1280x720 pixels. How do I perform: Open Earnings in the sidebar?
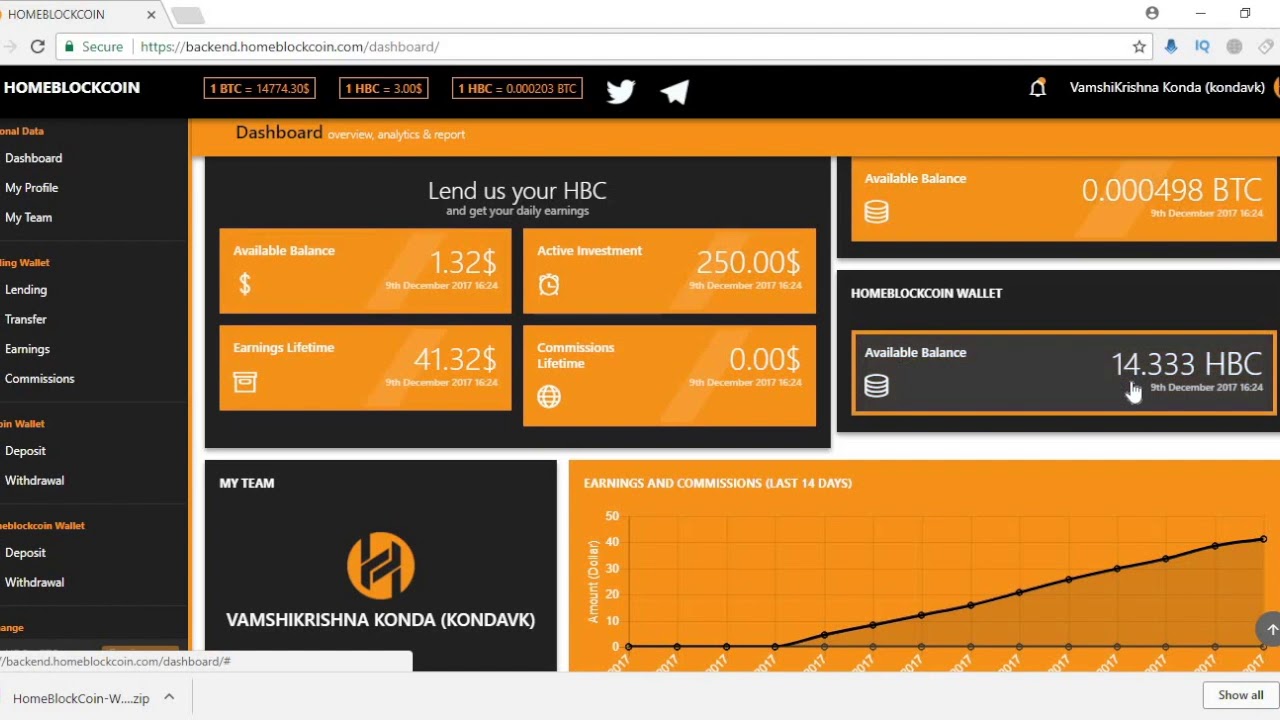click(27, 349)
